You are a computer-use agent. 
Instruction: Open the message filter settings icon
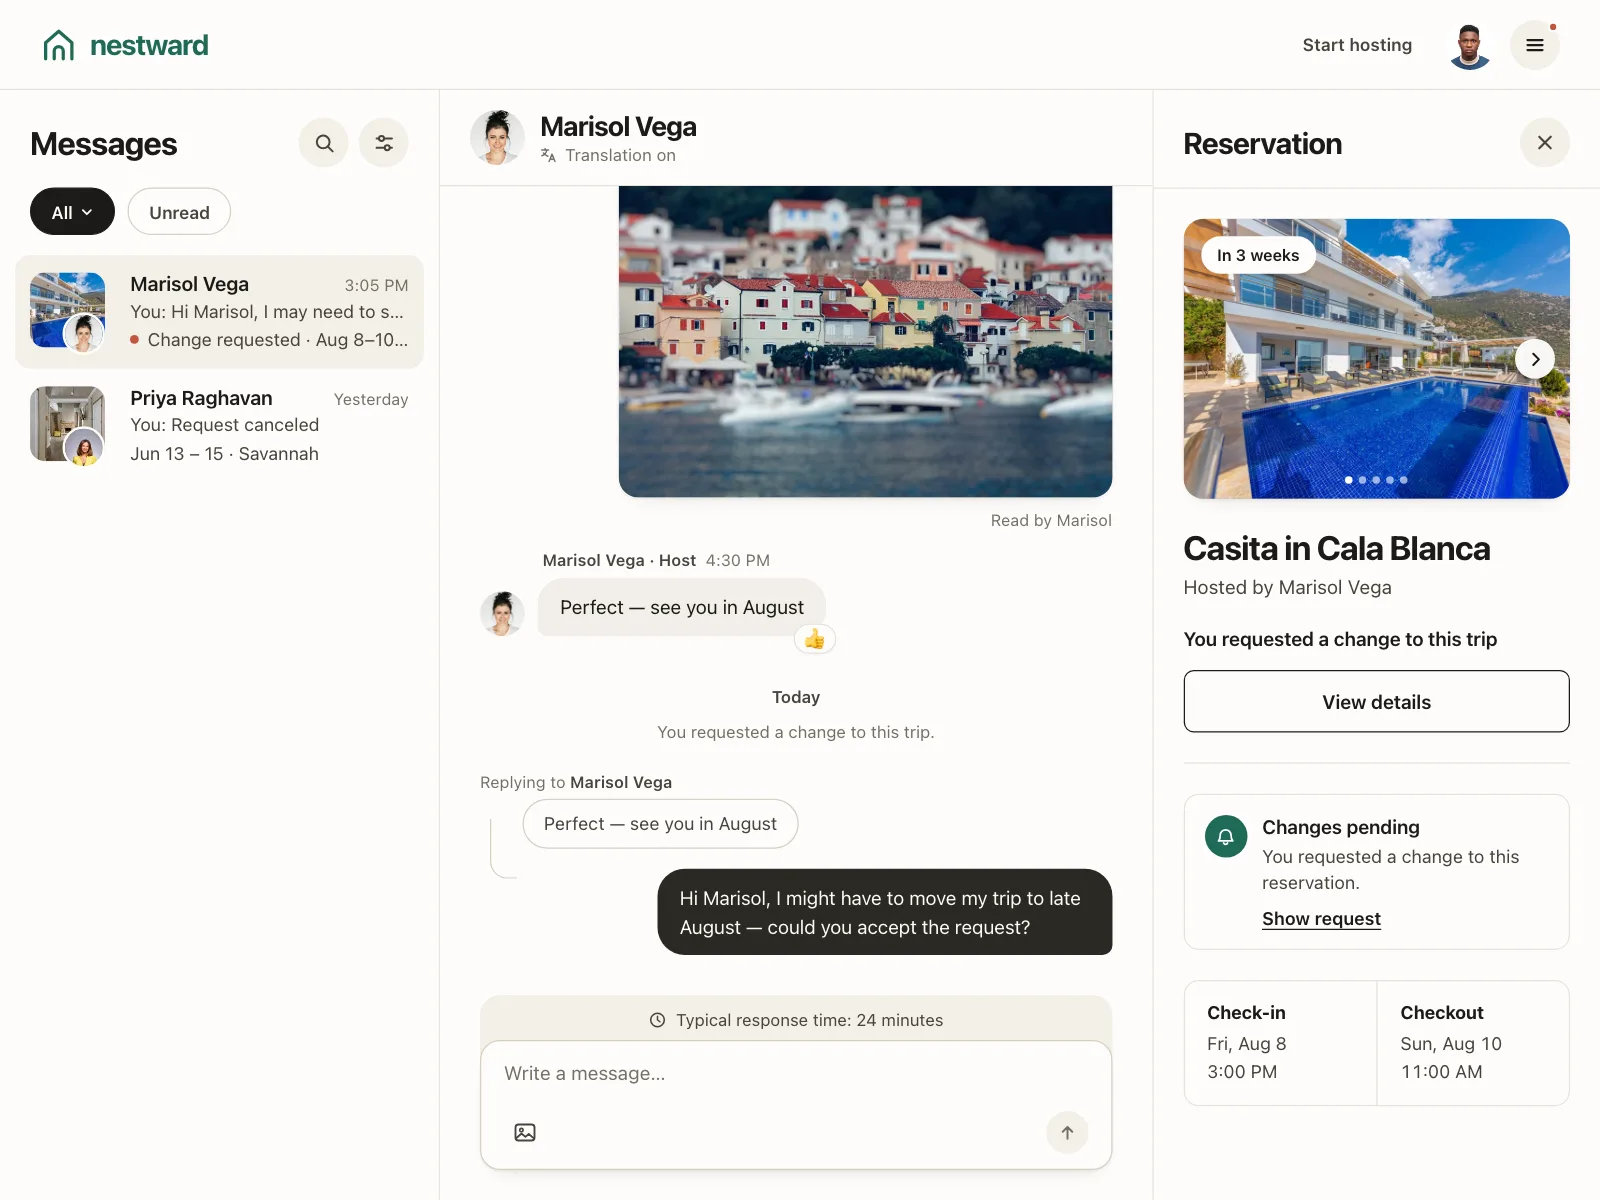384,143
